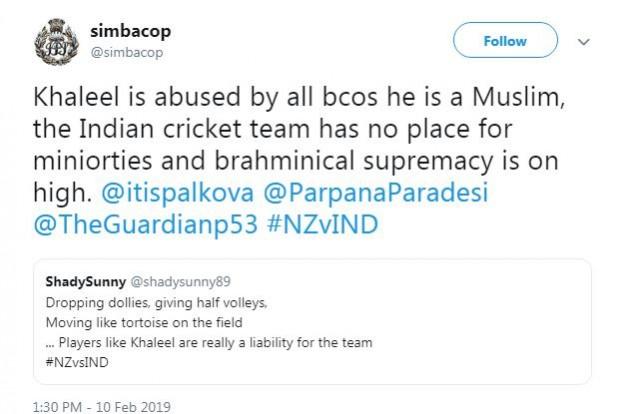Viewport: 624px width, 414px height.
Task: Open the @simbacop handle link
Action: coord(127,52)
